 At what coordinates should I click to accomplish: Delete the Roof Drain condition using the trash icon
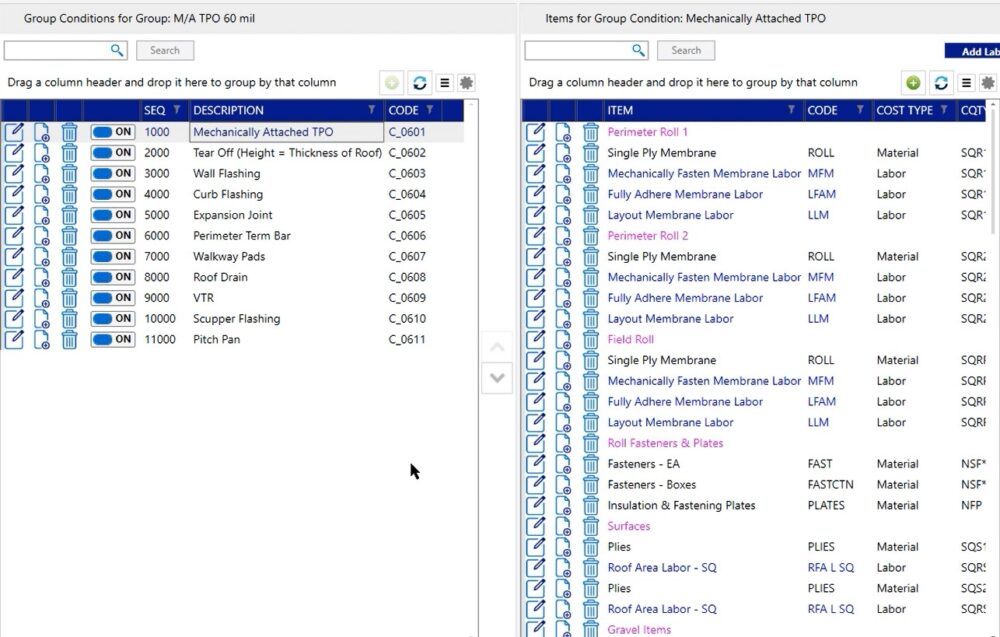pos(68,277)
